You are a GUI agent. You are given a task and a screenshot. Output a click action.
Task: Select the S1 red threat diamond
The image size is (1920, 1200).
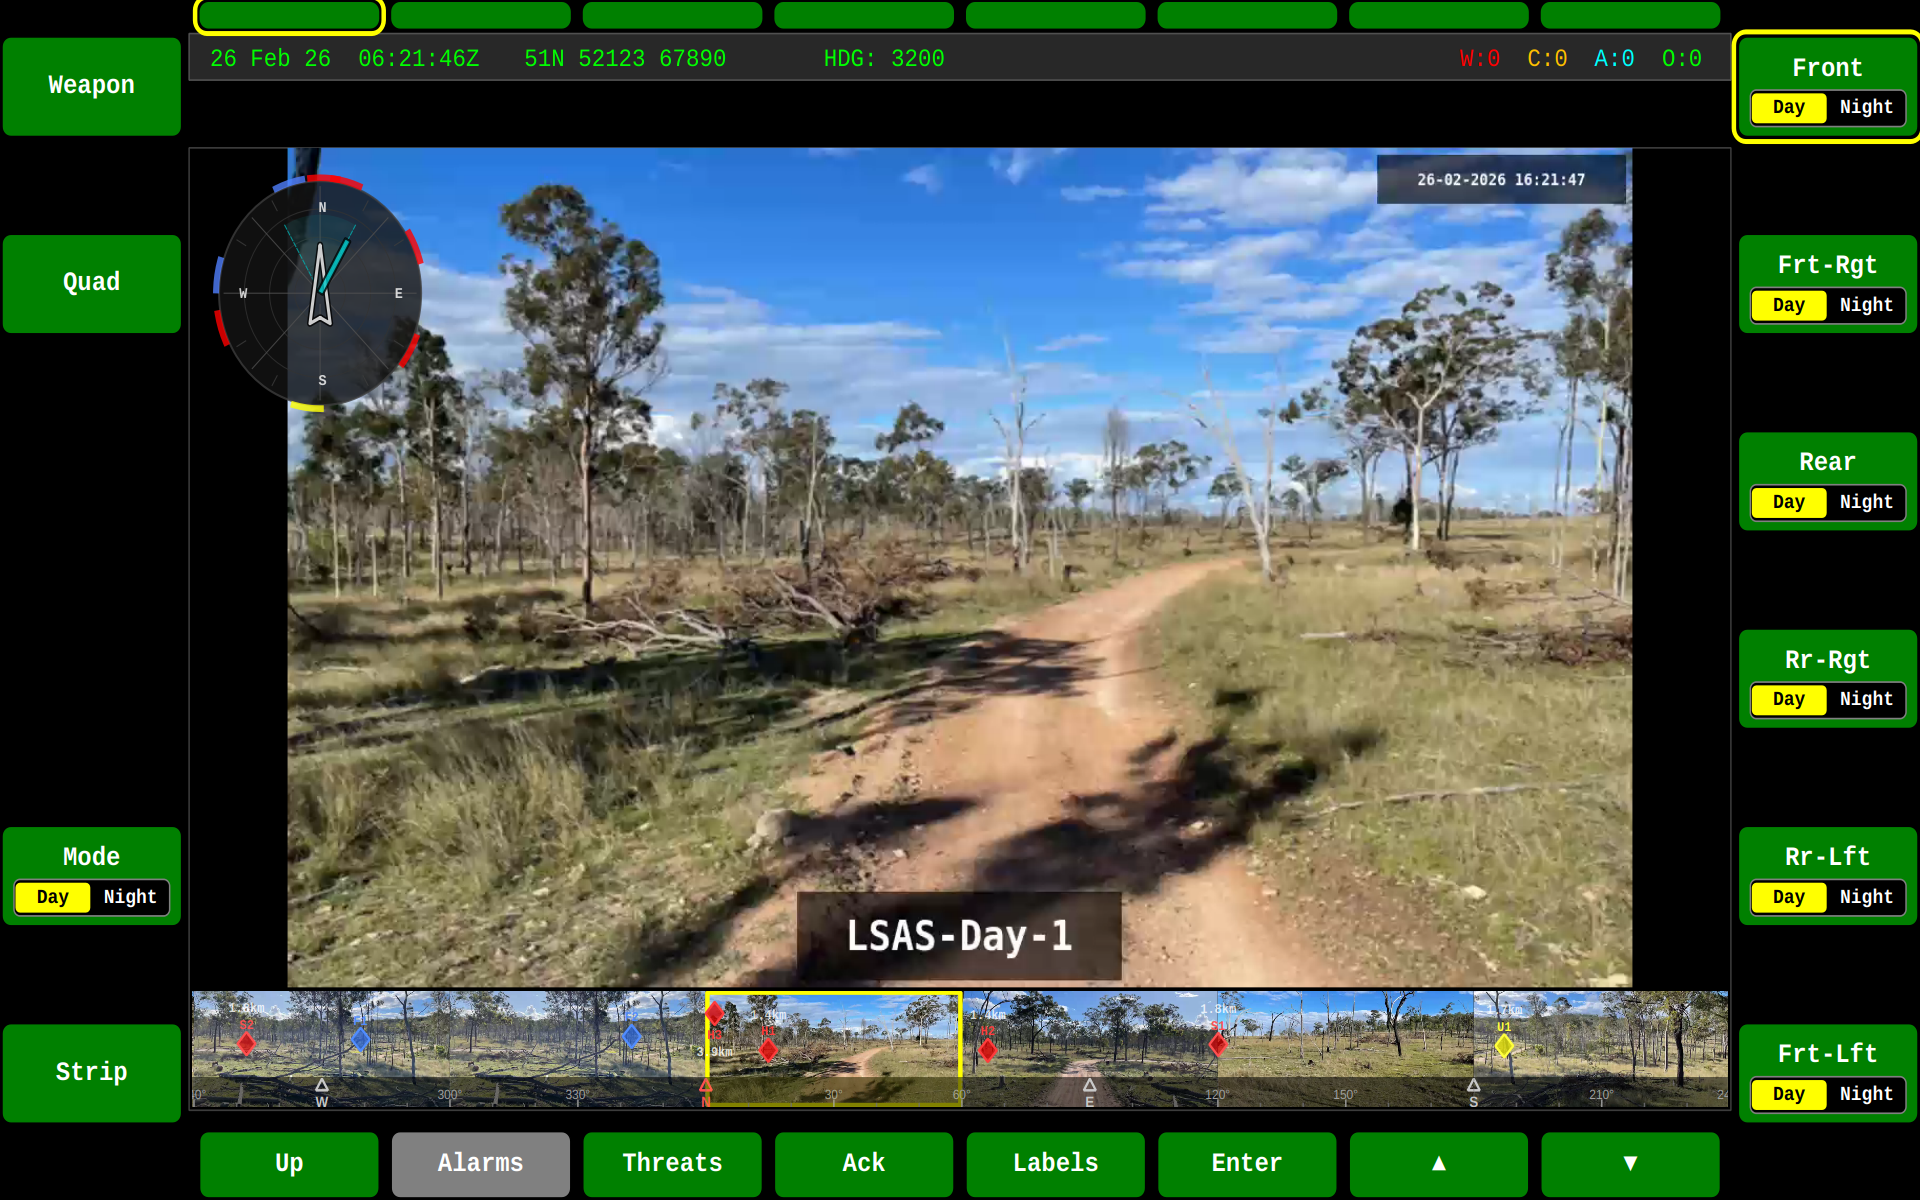click(x=1218, y=1044)
